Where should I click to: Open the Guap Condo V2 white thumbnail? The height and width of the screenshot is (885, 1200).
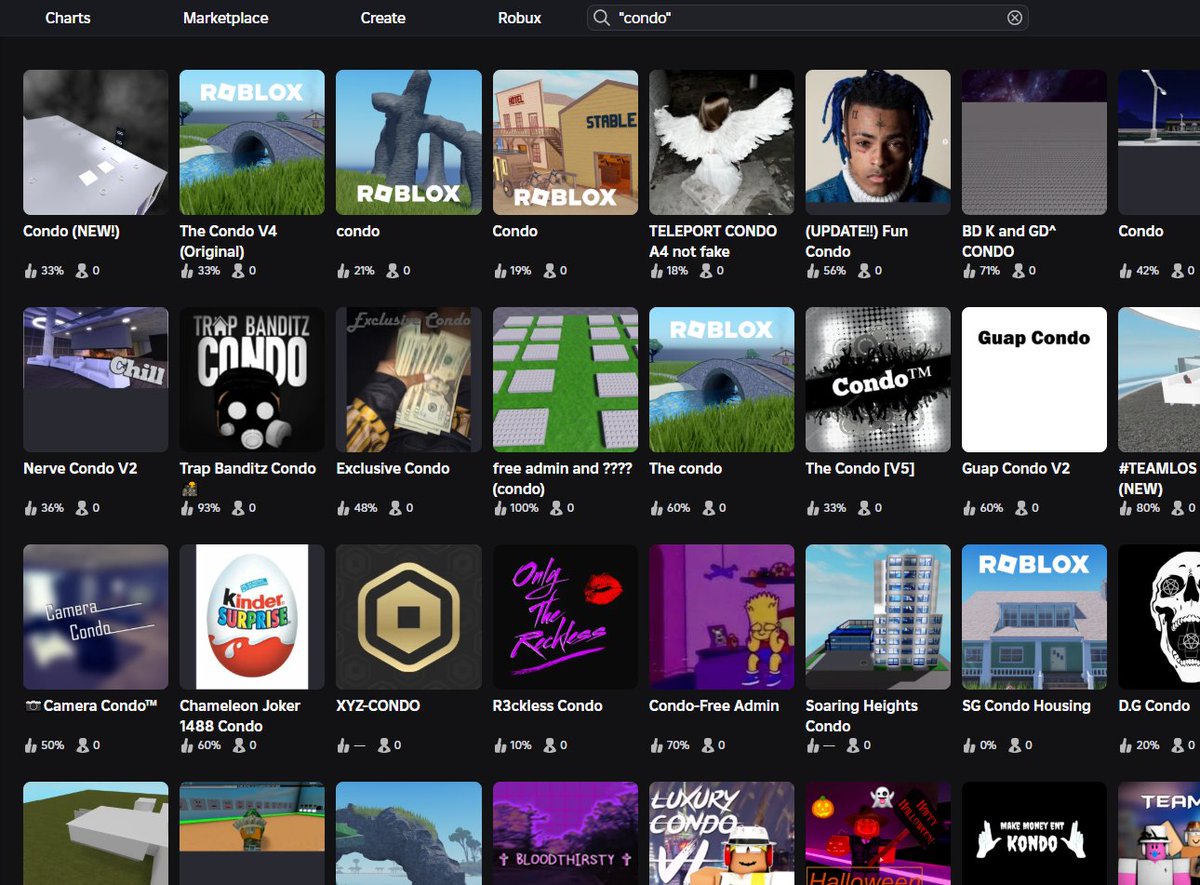coord(1035,379)
